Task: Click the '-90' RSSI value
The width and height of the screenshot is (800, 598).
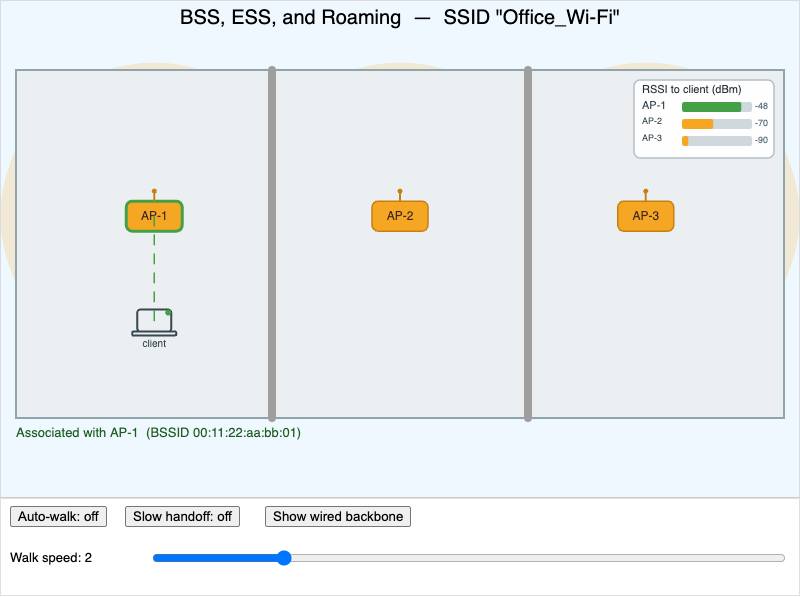Action: tap(761, 140)
